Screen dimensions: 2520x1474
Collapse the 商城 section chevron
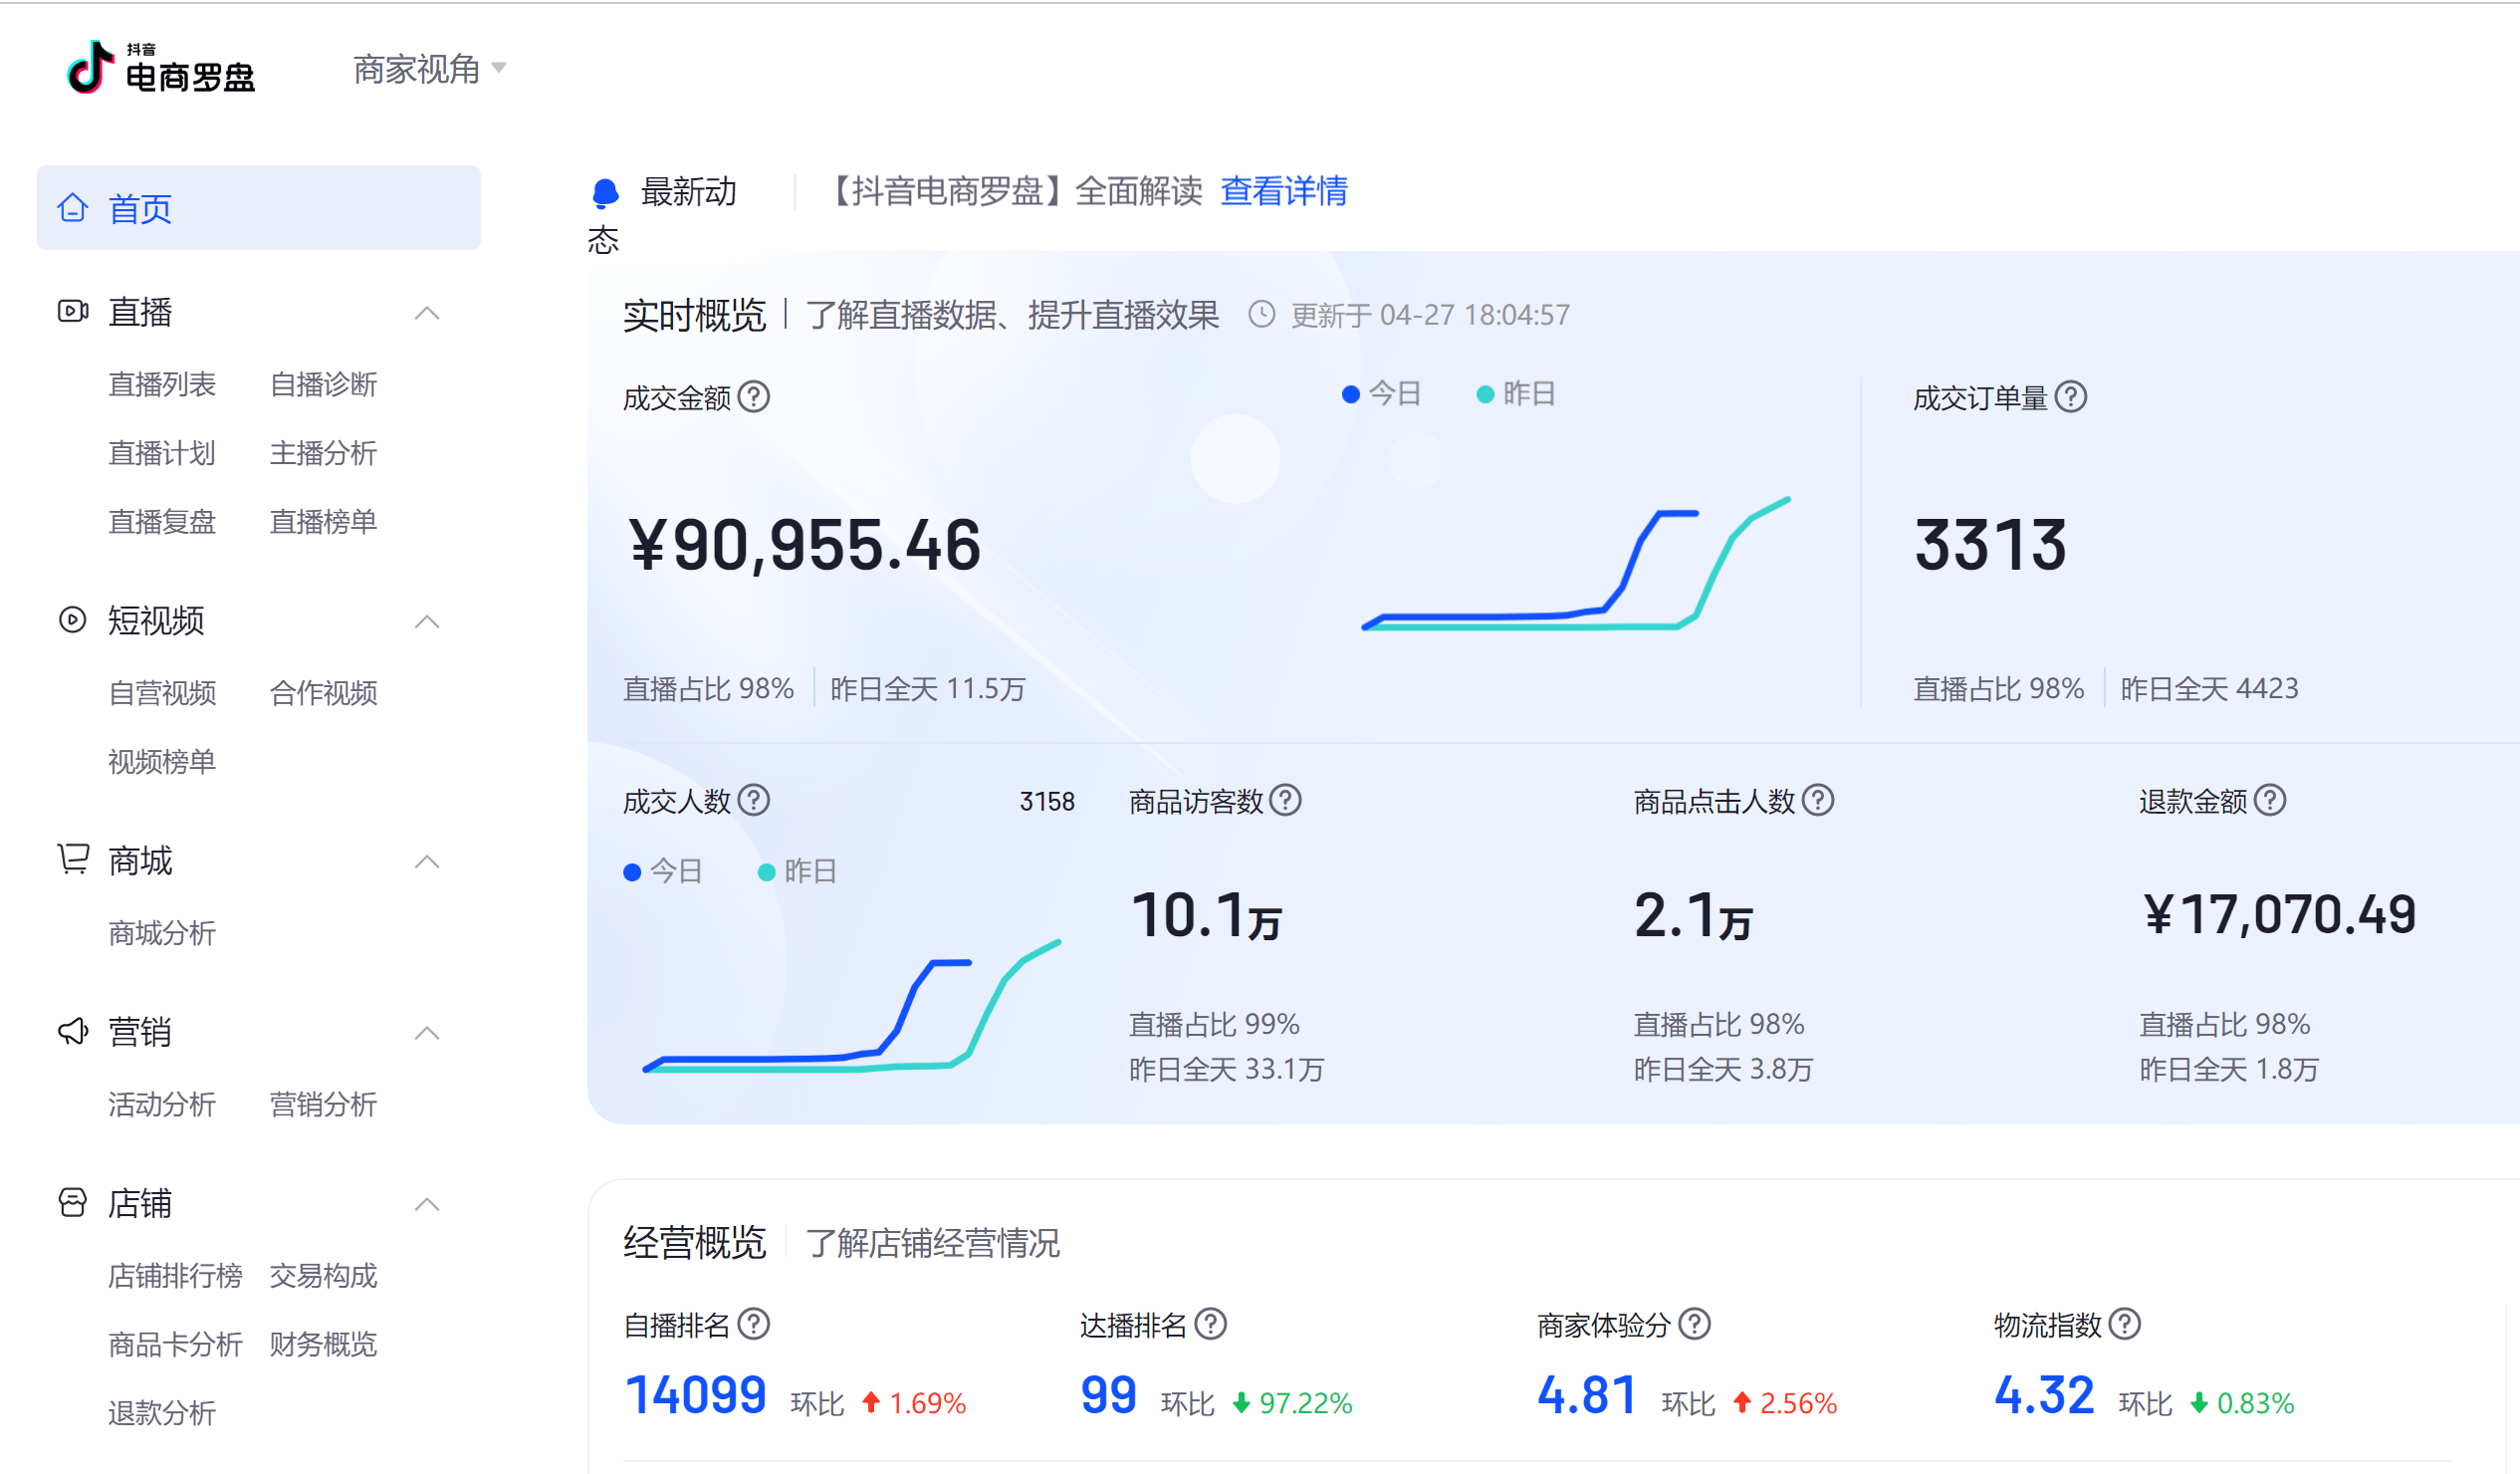[x=427, y=862]
